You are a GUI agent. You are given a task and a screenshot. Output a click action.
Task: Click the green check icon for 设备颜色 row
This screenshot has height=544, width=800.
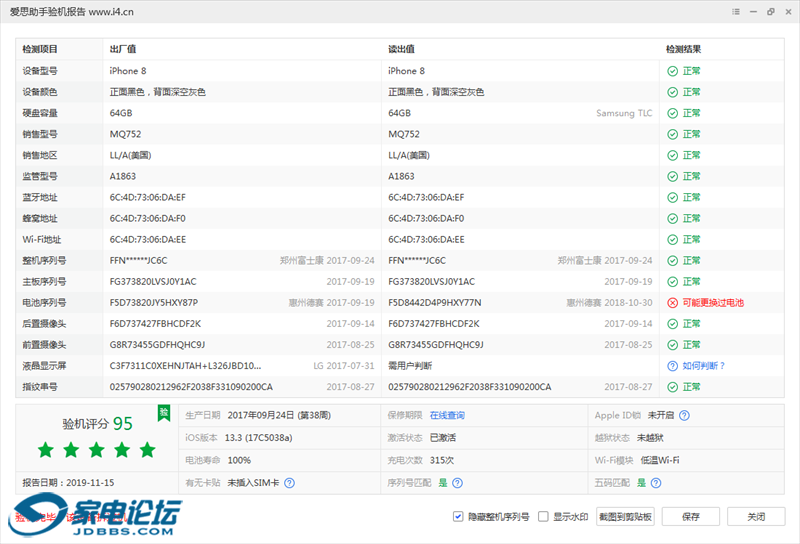pos(672,92)
